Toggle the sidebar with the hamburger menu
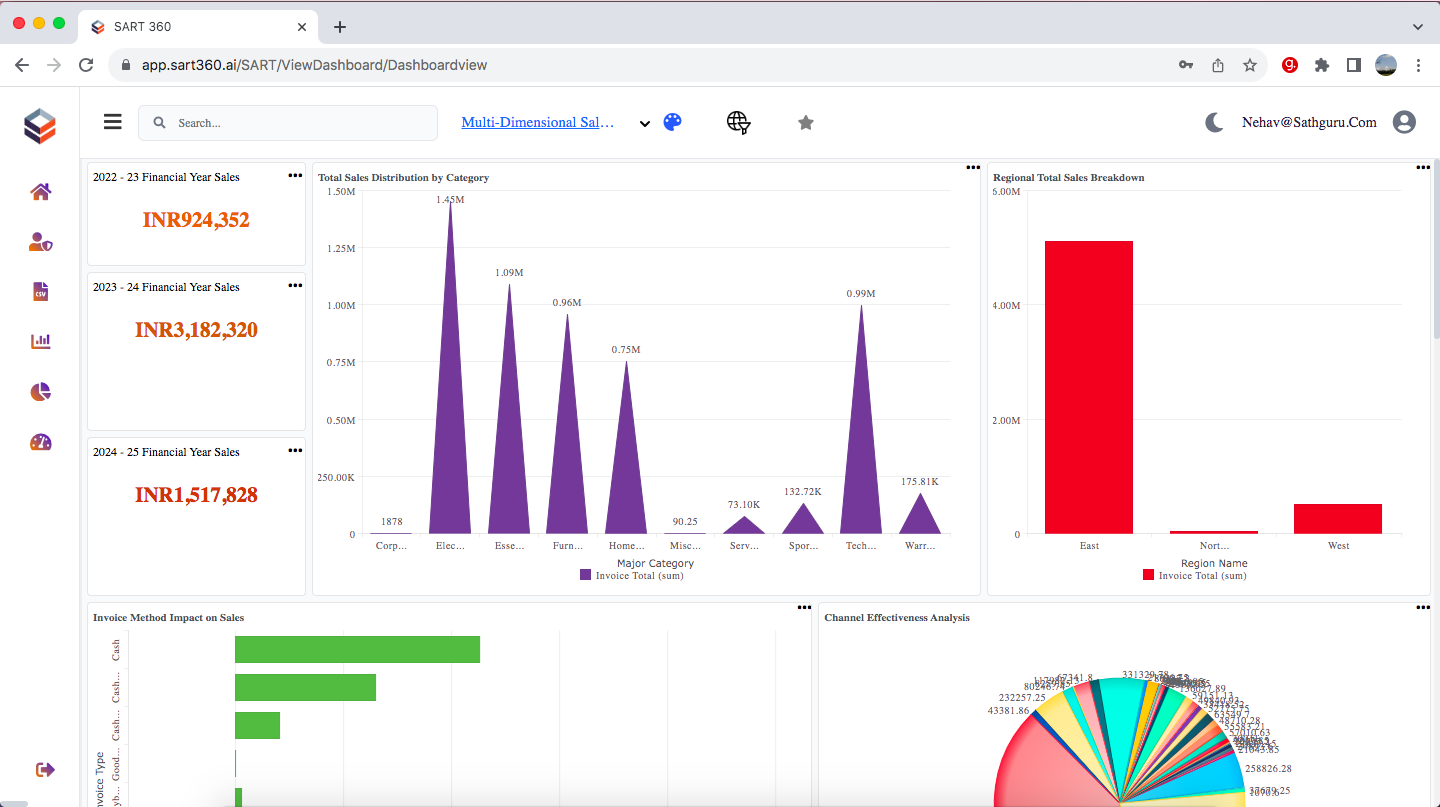 112,121
